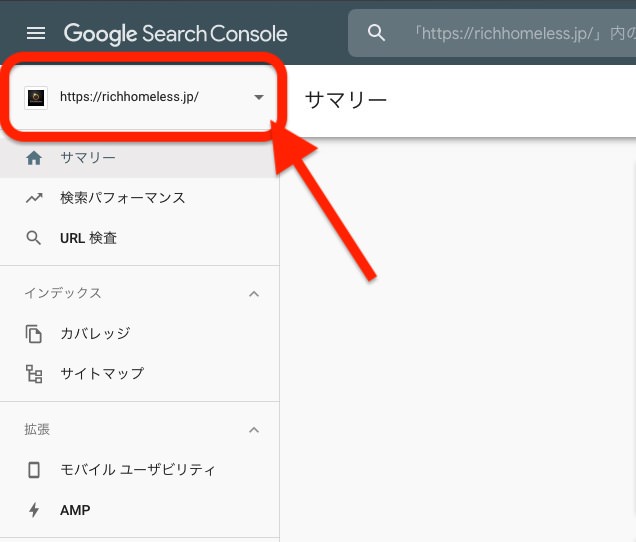Click the phone icon for モバイル ユーザビリティ

click(x=35, y=470)
